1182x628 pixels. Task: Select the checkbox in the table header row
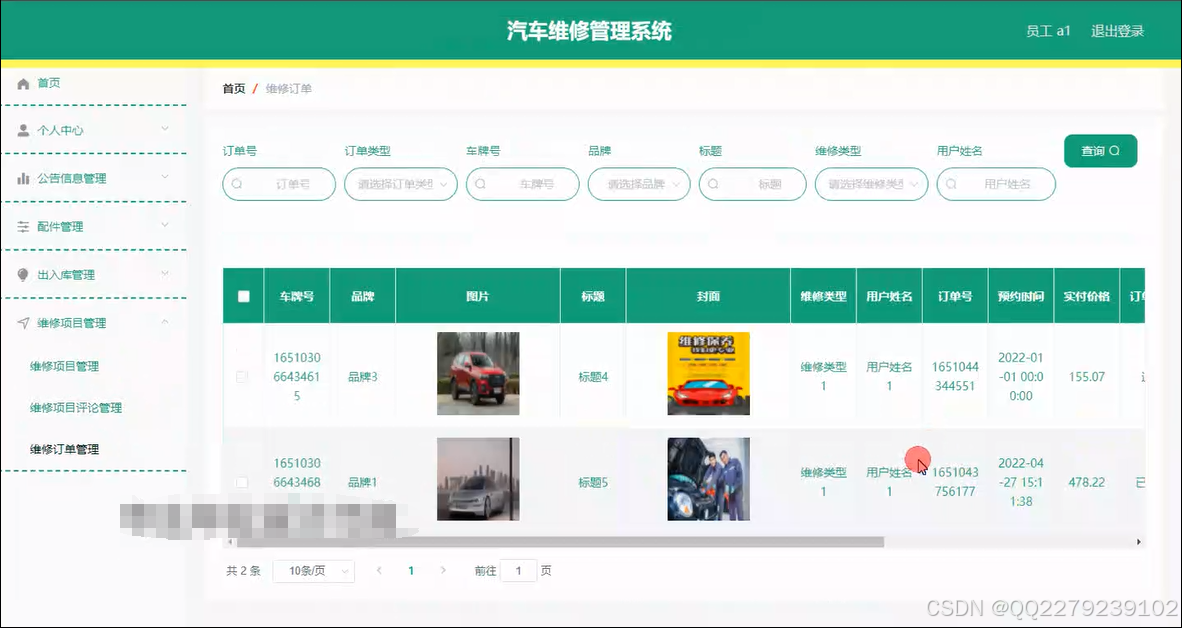click(242, 294)
